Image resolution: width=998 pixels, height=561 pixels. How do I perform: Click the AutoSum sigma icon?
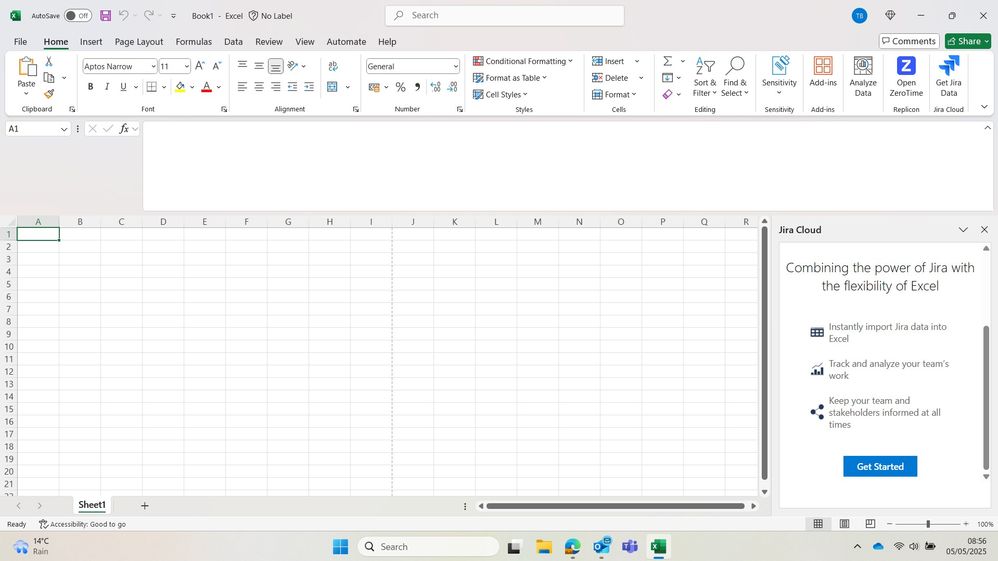(668, 61)
